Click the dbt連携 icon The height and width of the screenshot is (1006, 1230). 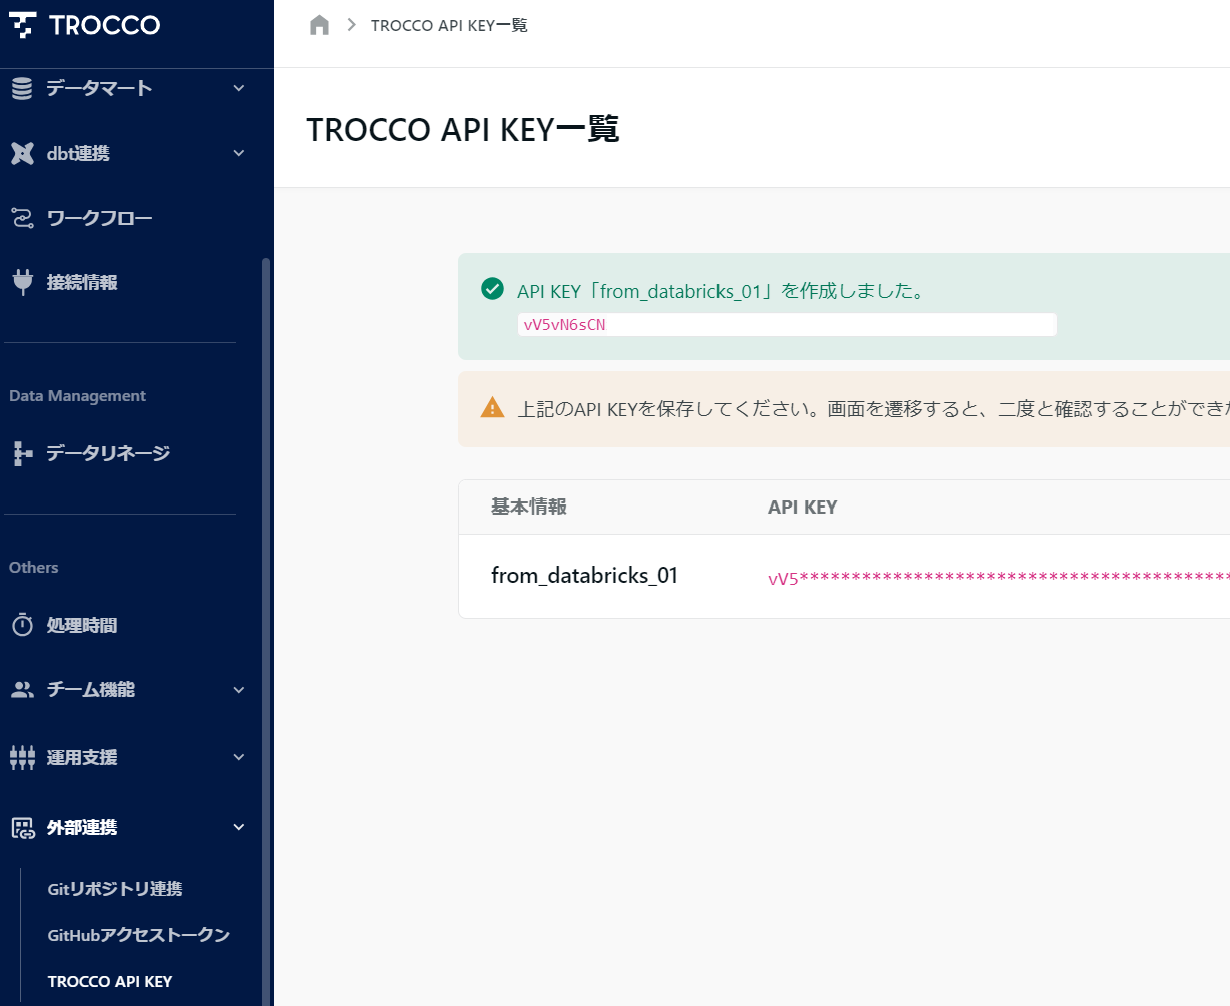pyautogui.click(x=22, y=153)
